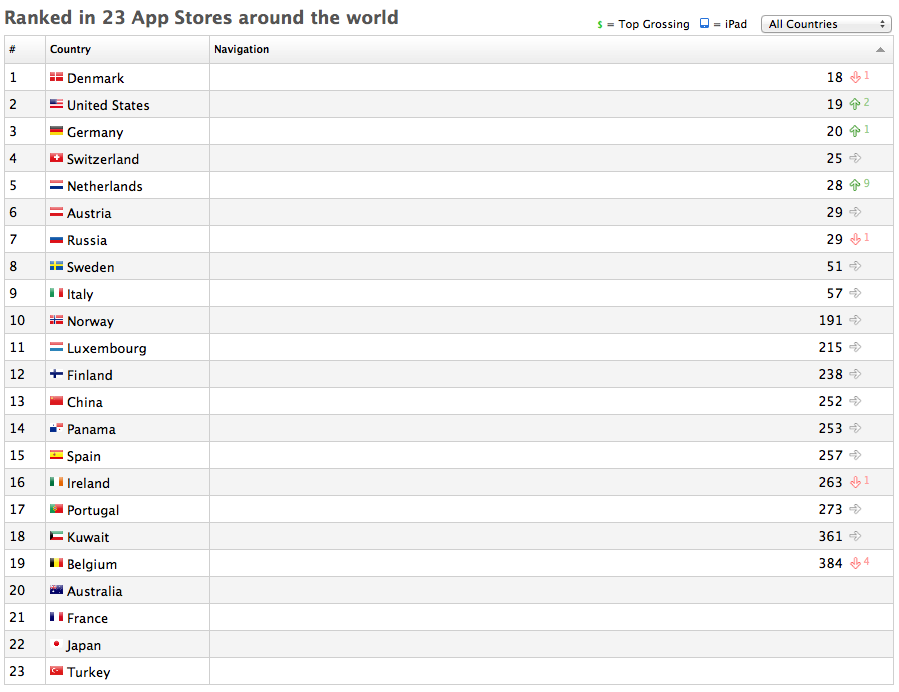Screen dimensions: 899x692
Task: Click the green dollar Top Grossing symbol
Action: click(x=597, y=24)
